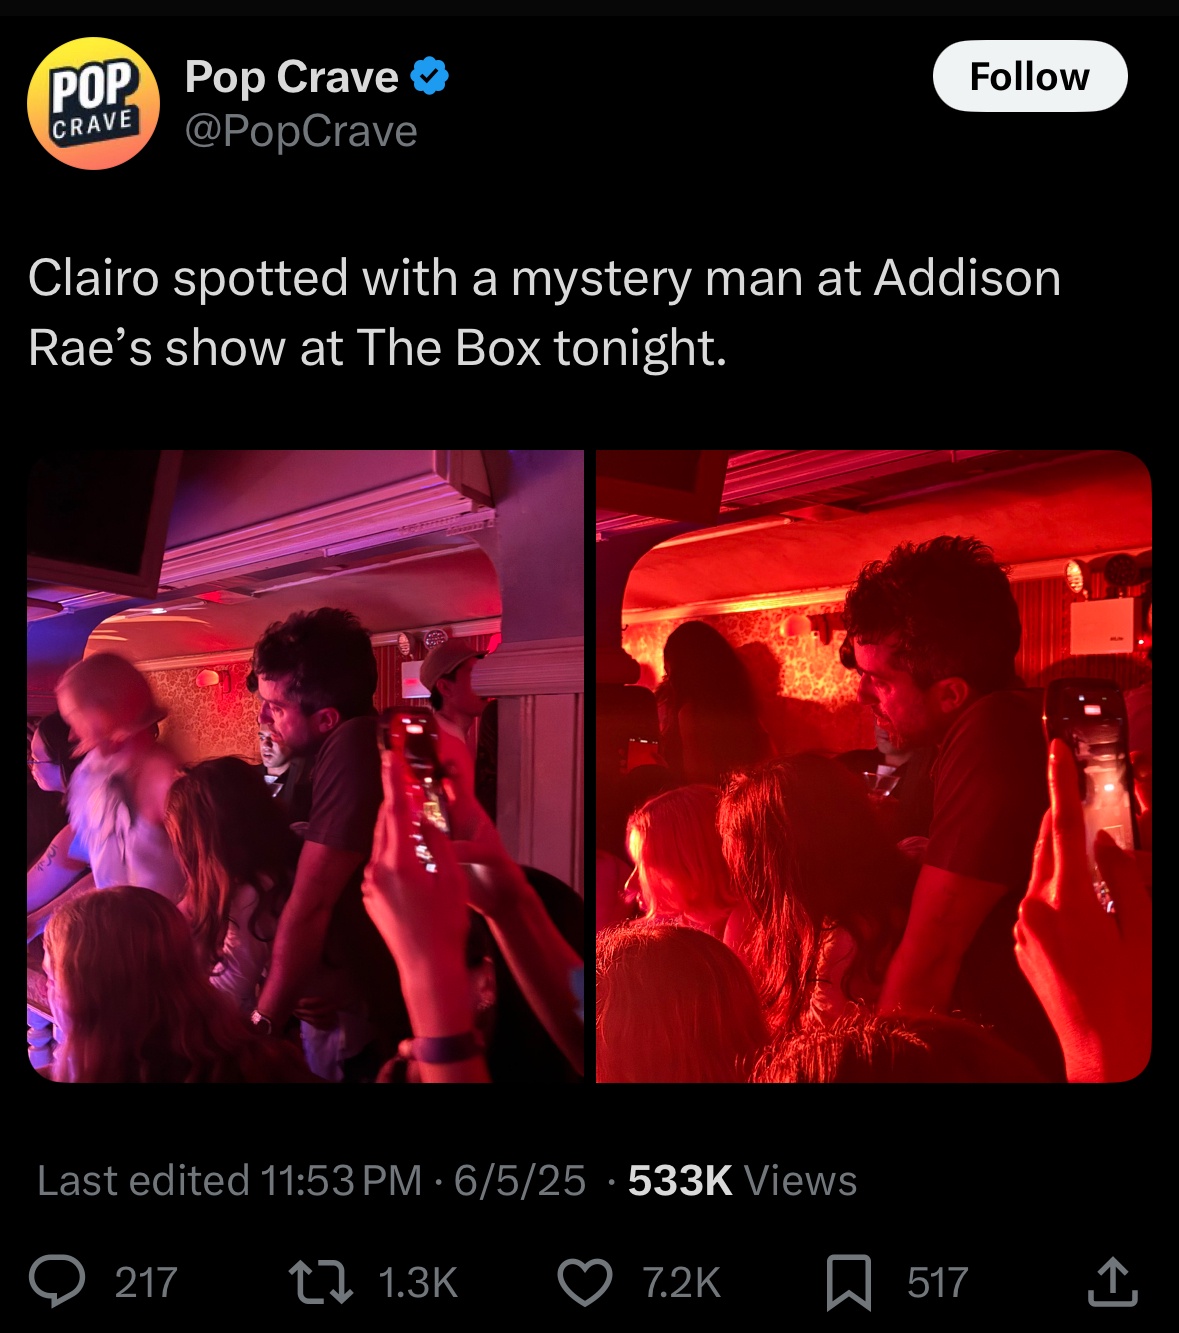Click the 1.3K reposts count
Screen dimensions: 1179x1333
[x=417, y=1283]
